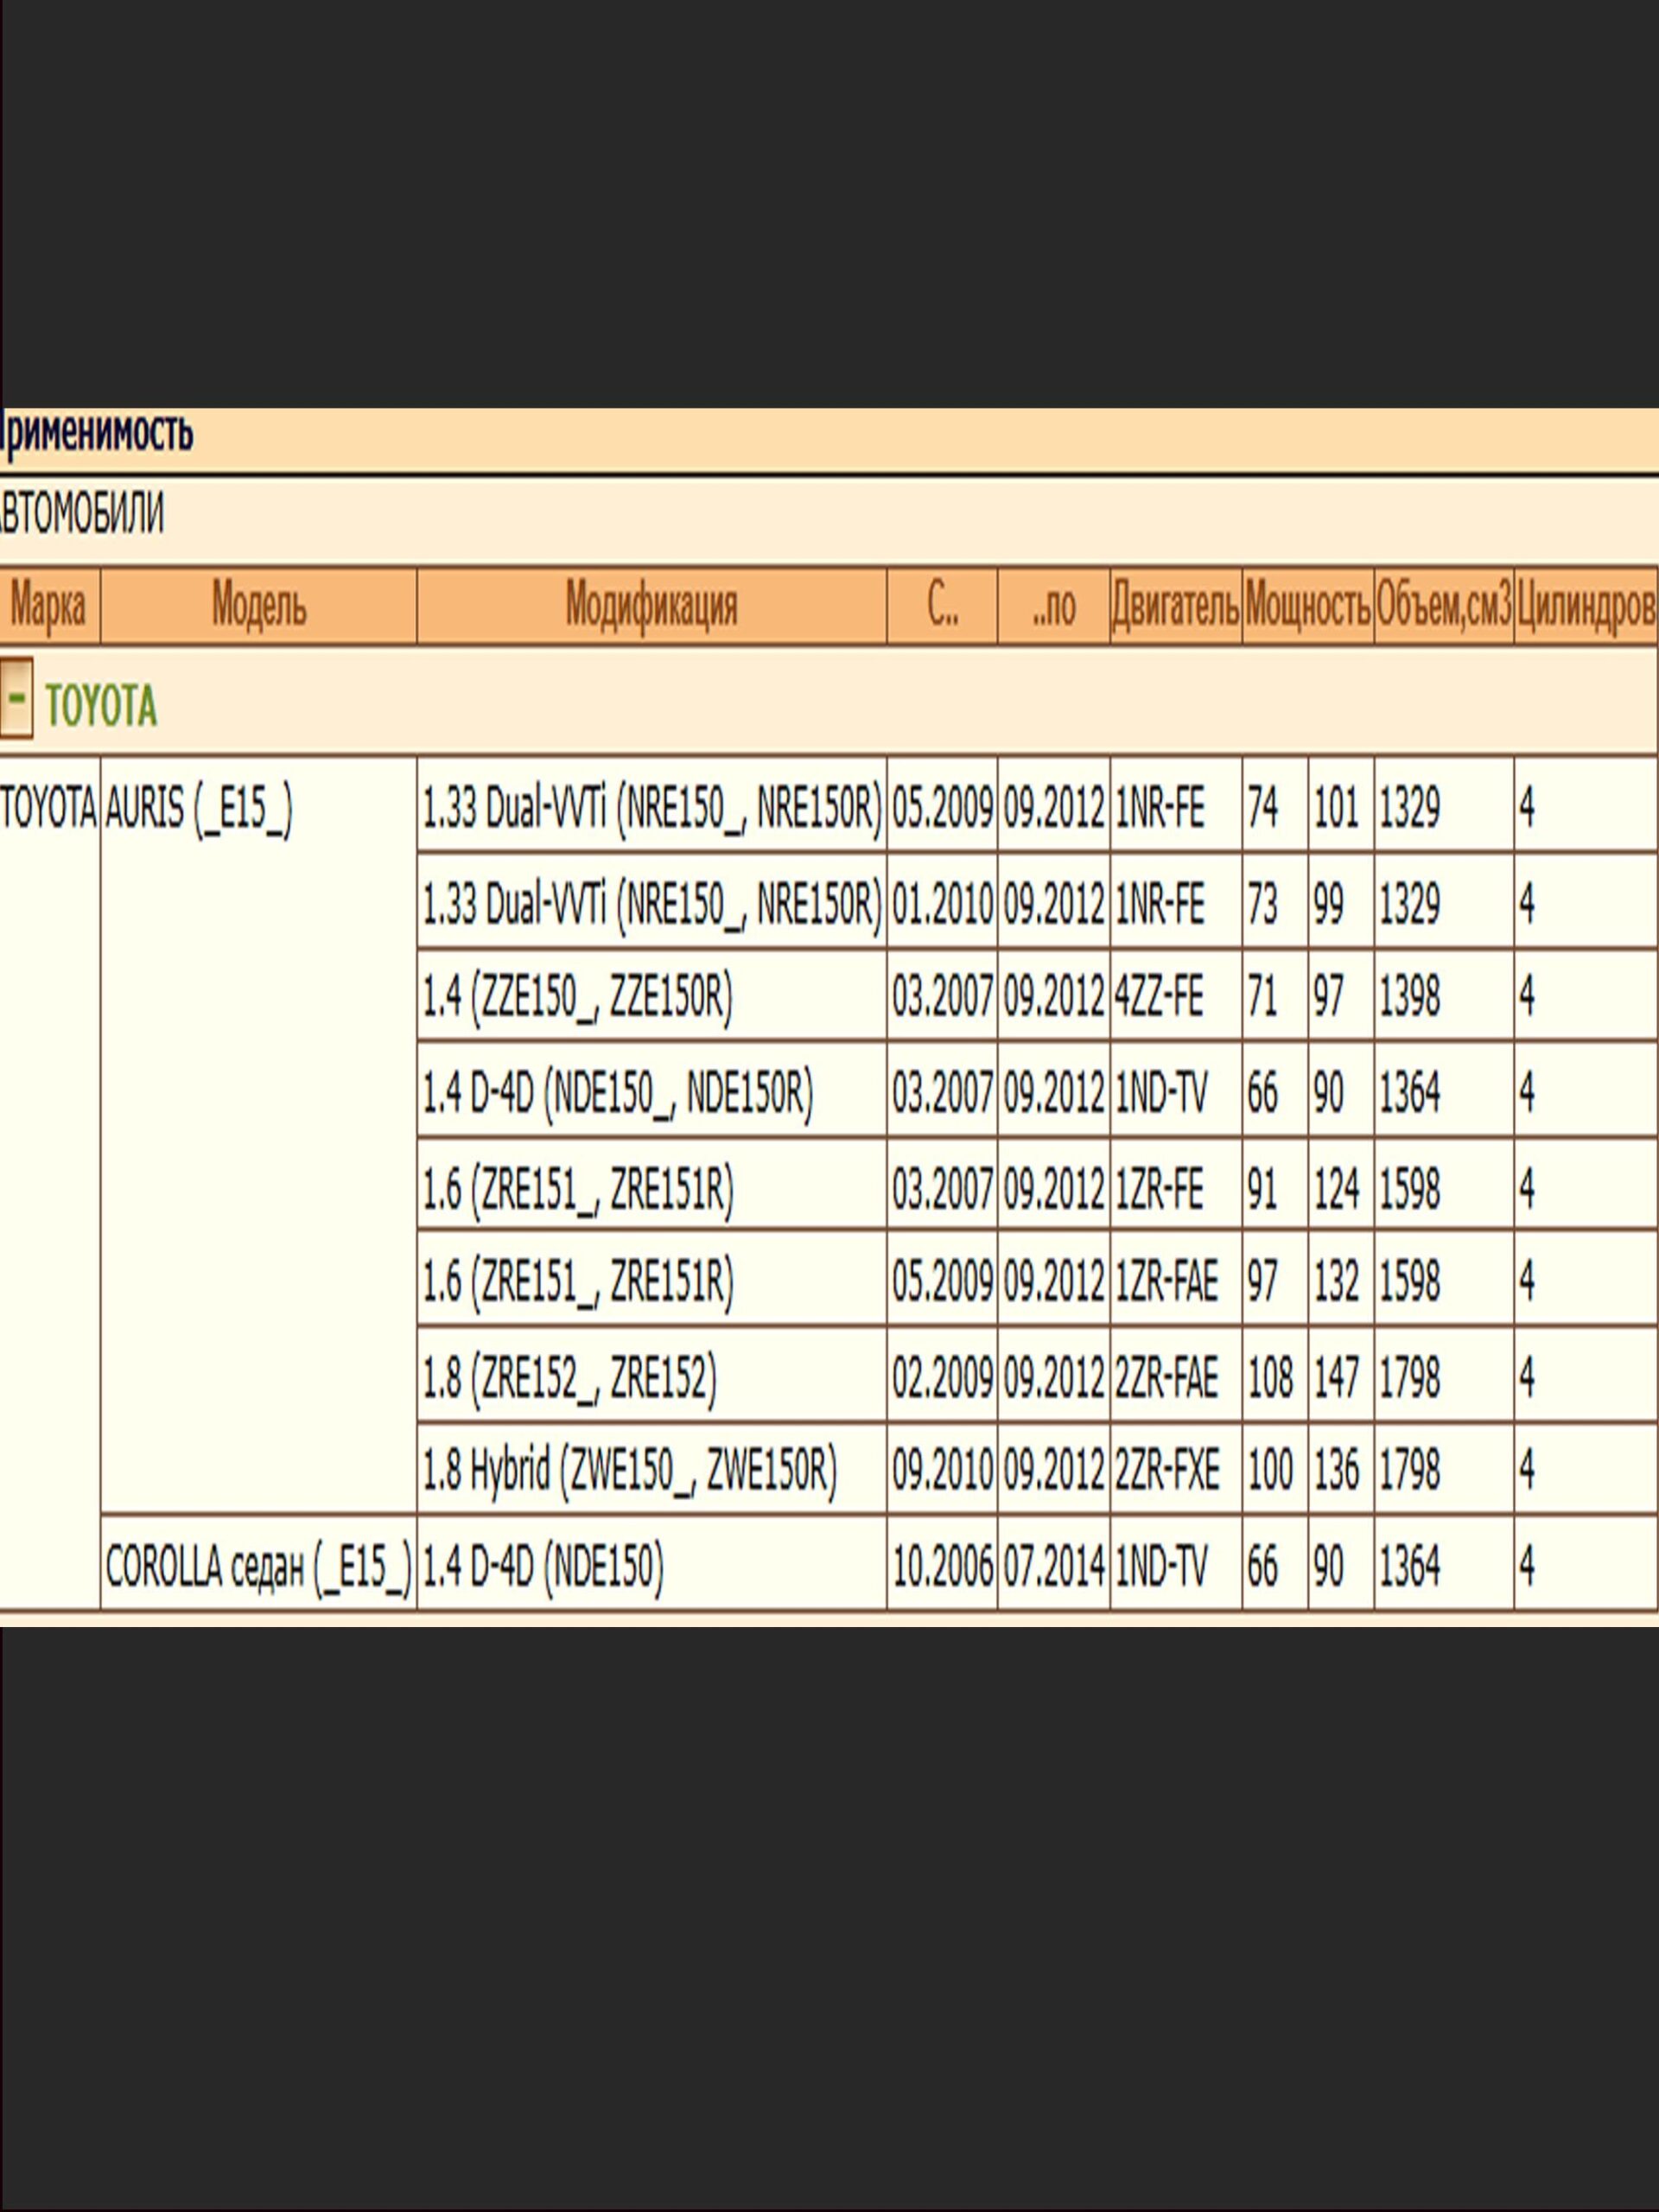Click the АВТОМОБИЛИ subsection label
The height and width of the screenshot is (2212, 1659).
tap(82, 515)
